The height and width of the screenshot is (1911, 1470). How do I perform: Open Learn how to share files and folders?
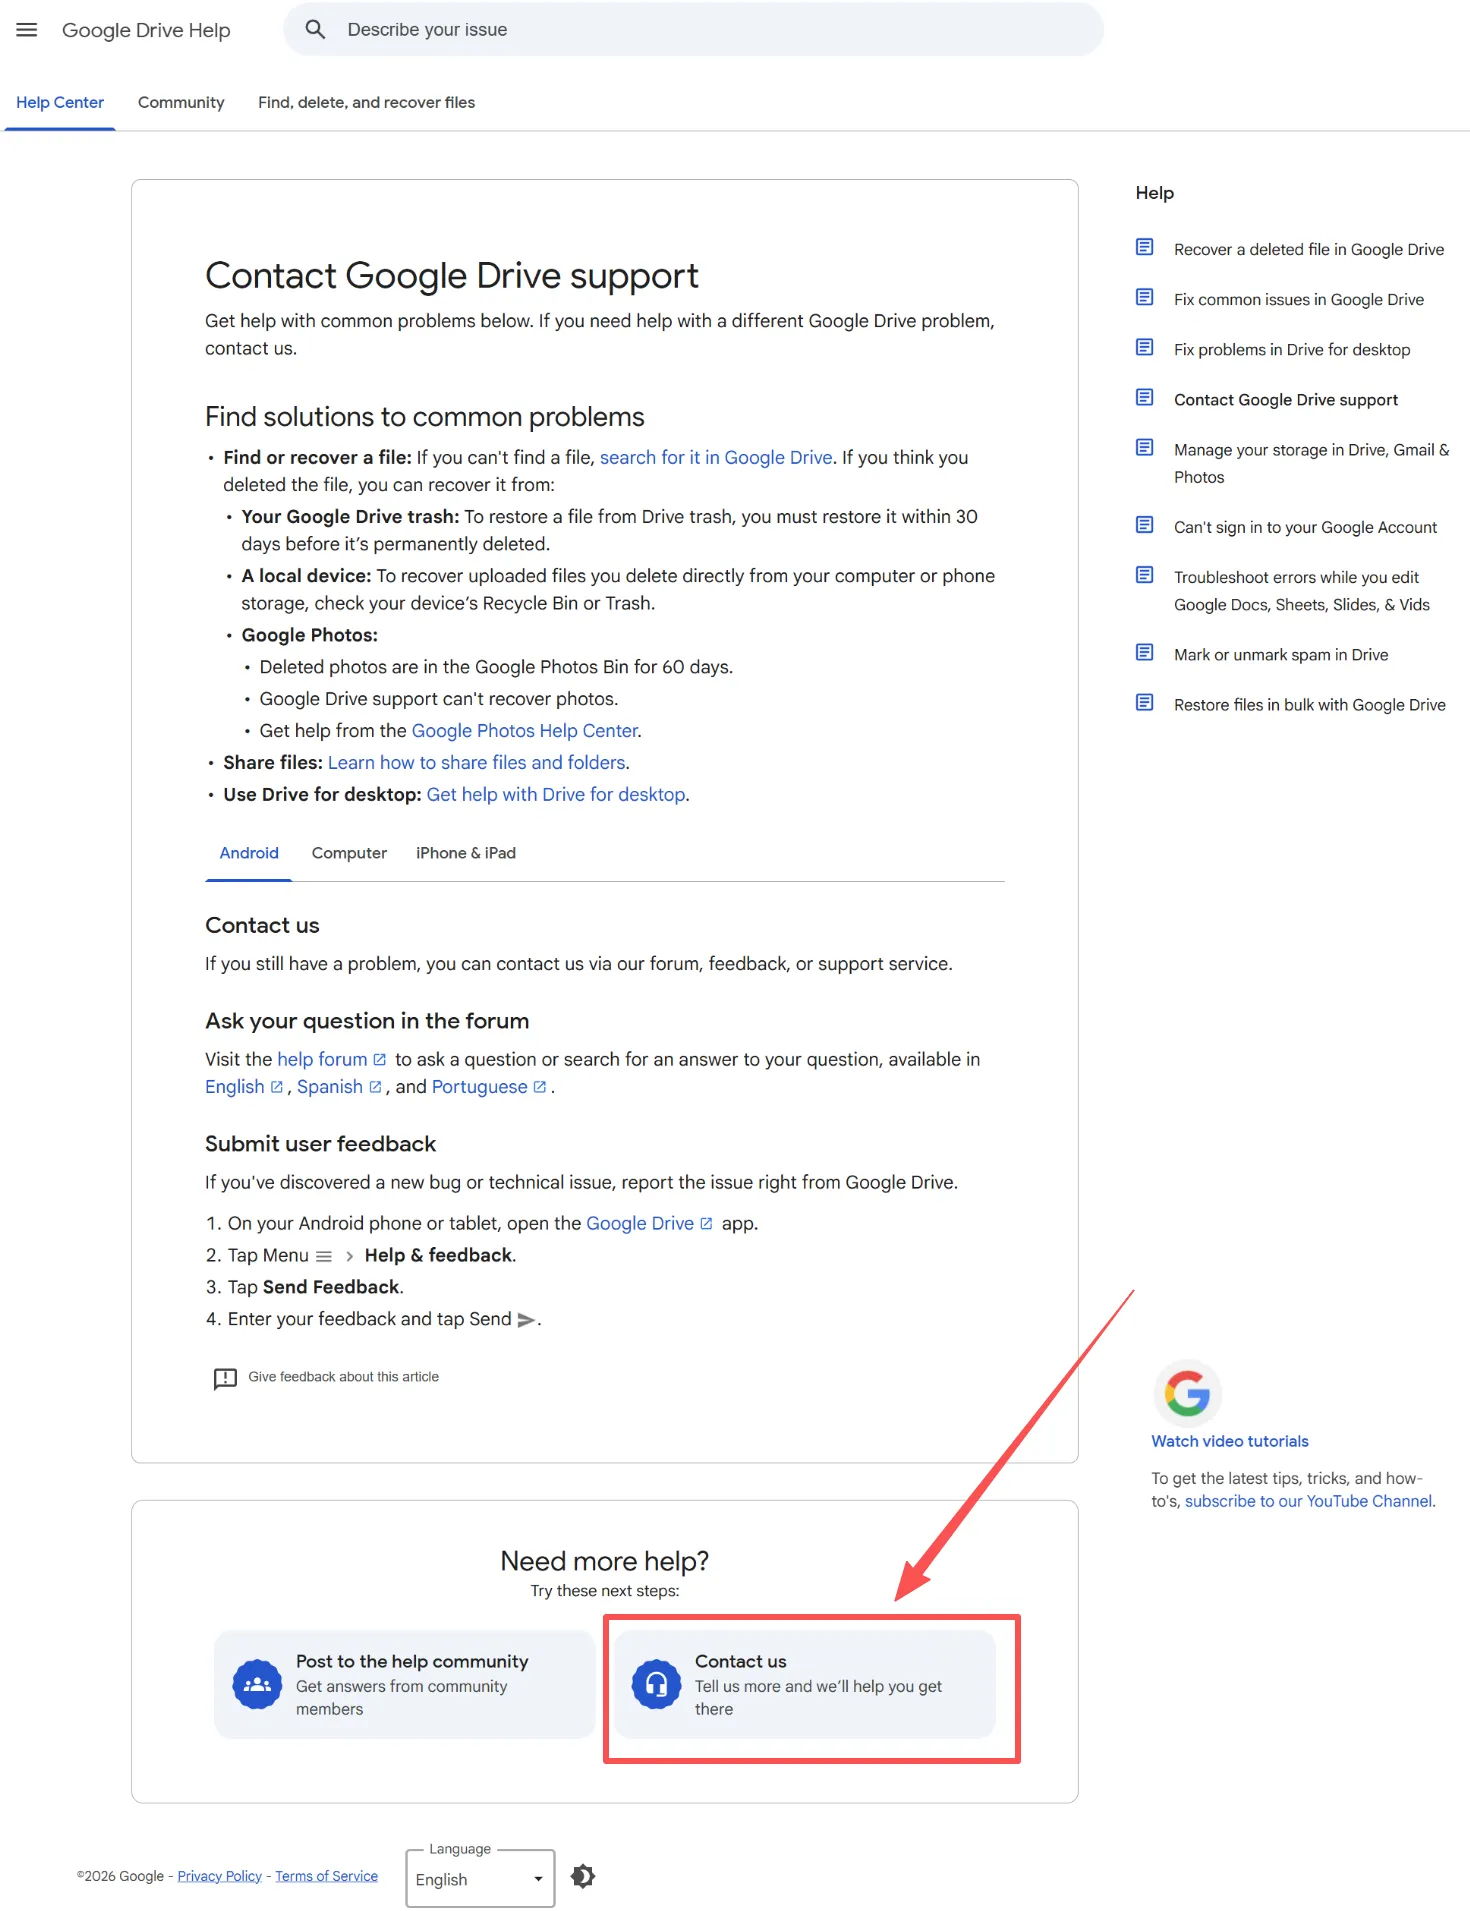[477, 763]
